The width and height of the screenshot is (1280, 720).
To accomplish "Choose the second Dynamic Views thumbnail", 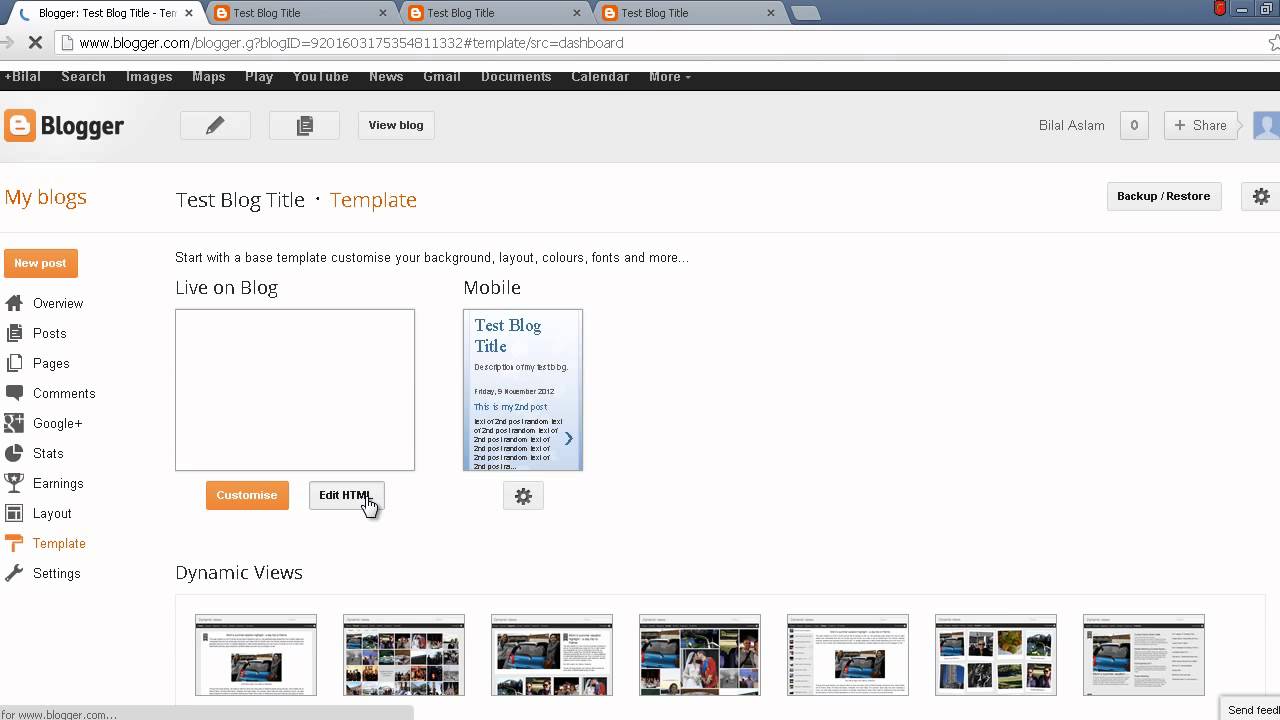I will click(x=404, y=655).
